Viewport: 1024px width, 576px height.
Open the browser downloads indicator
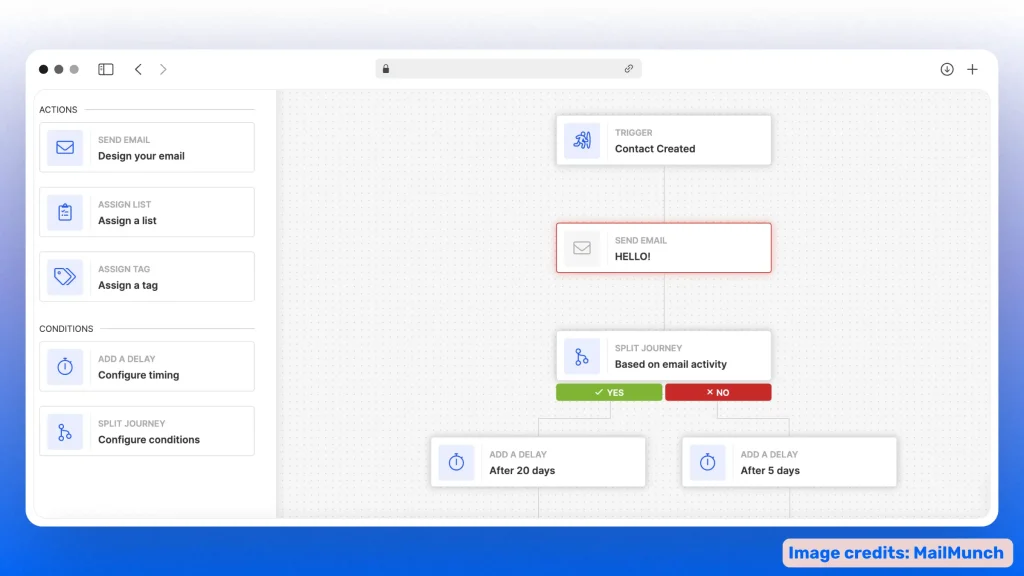946,69
